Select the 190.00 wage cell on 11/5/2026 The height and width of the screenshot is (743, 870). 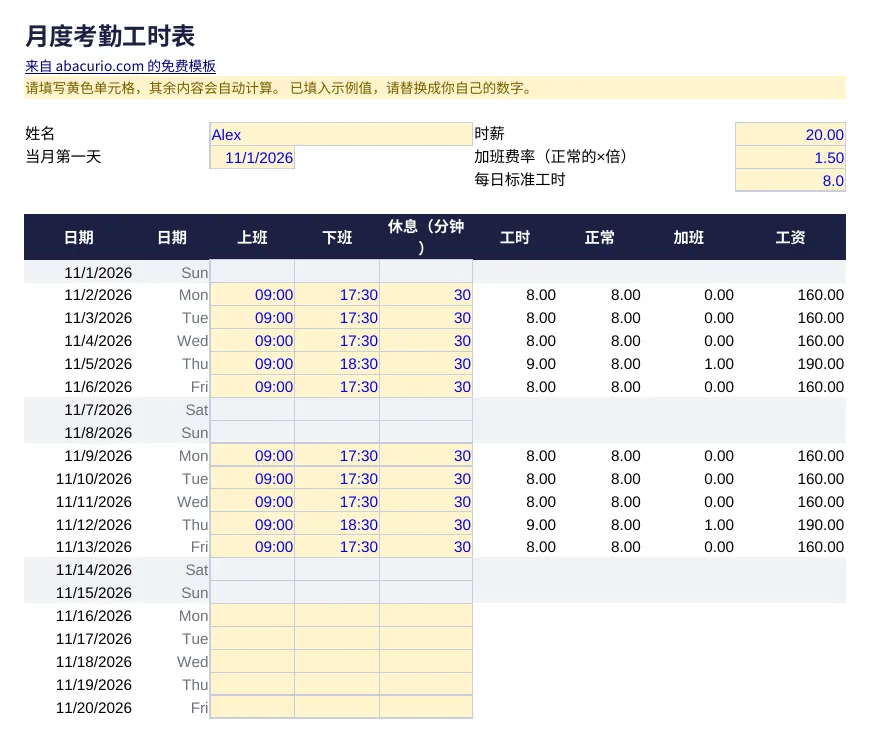click(x=790, y=364)
